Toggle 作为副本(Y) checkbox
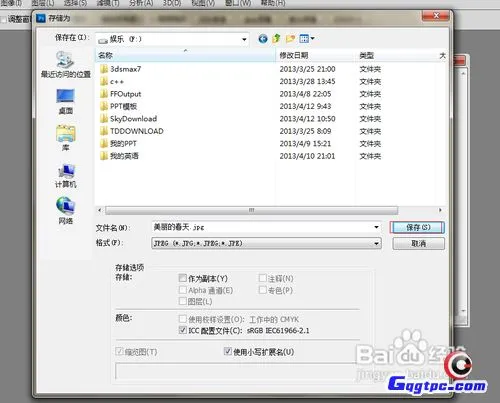Screen dimensions: 500x403 (182, 278)
